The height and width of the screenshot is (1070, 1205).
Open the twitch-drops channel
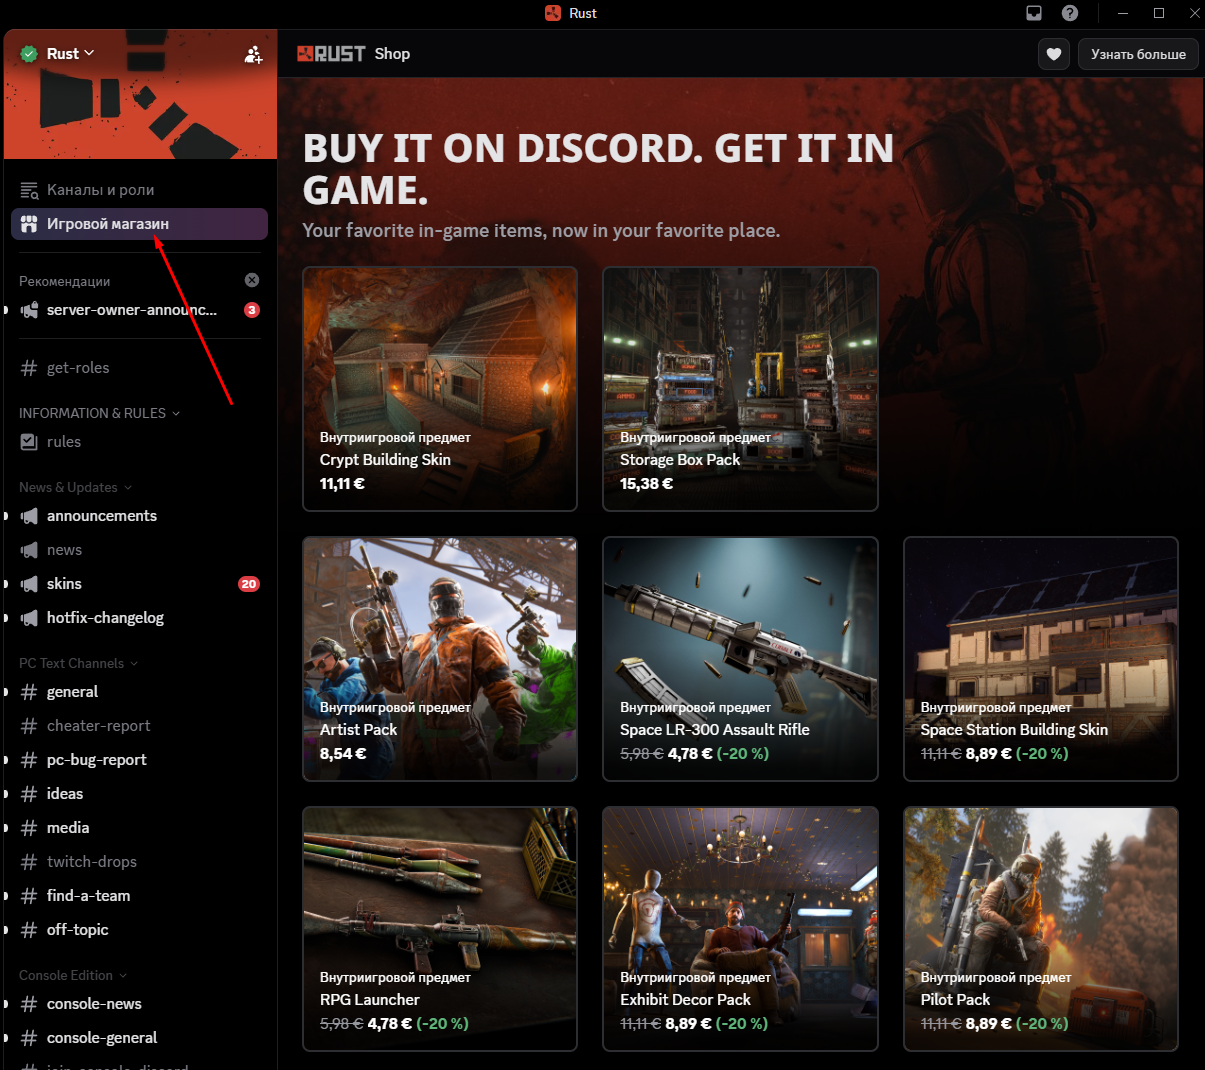click(x=139, y=862)
